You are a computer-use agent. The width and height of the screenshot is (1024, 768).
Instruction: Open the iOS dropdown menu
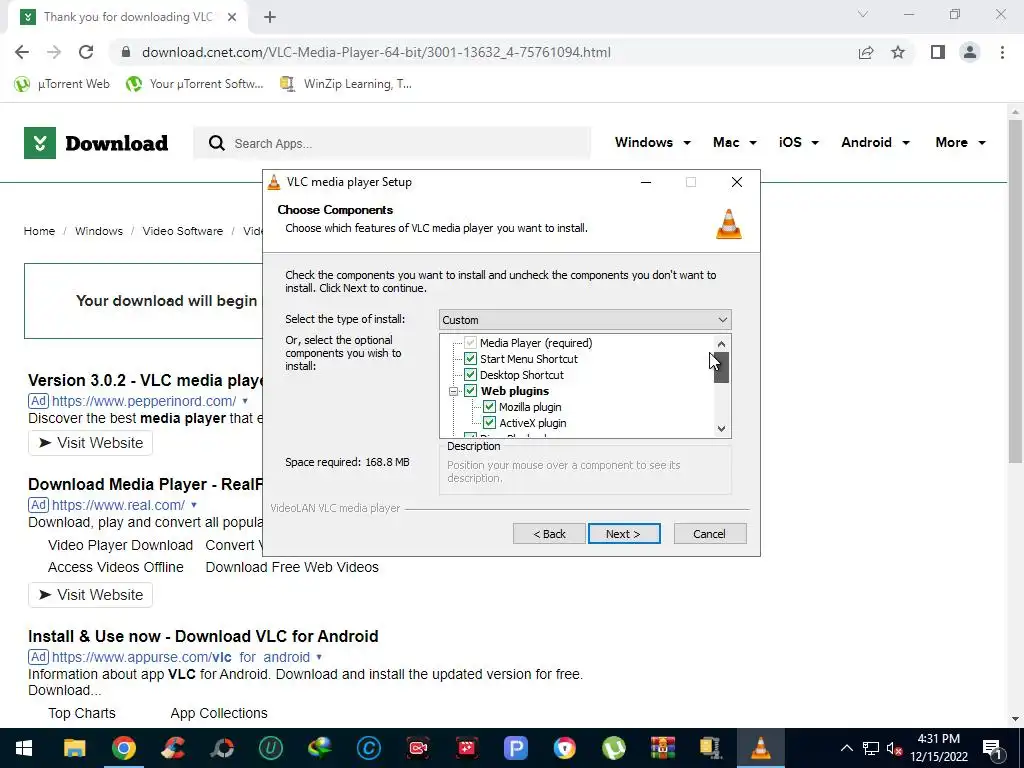point(798,142)
